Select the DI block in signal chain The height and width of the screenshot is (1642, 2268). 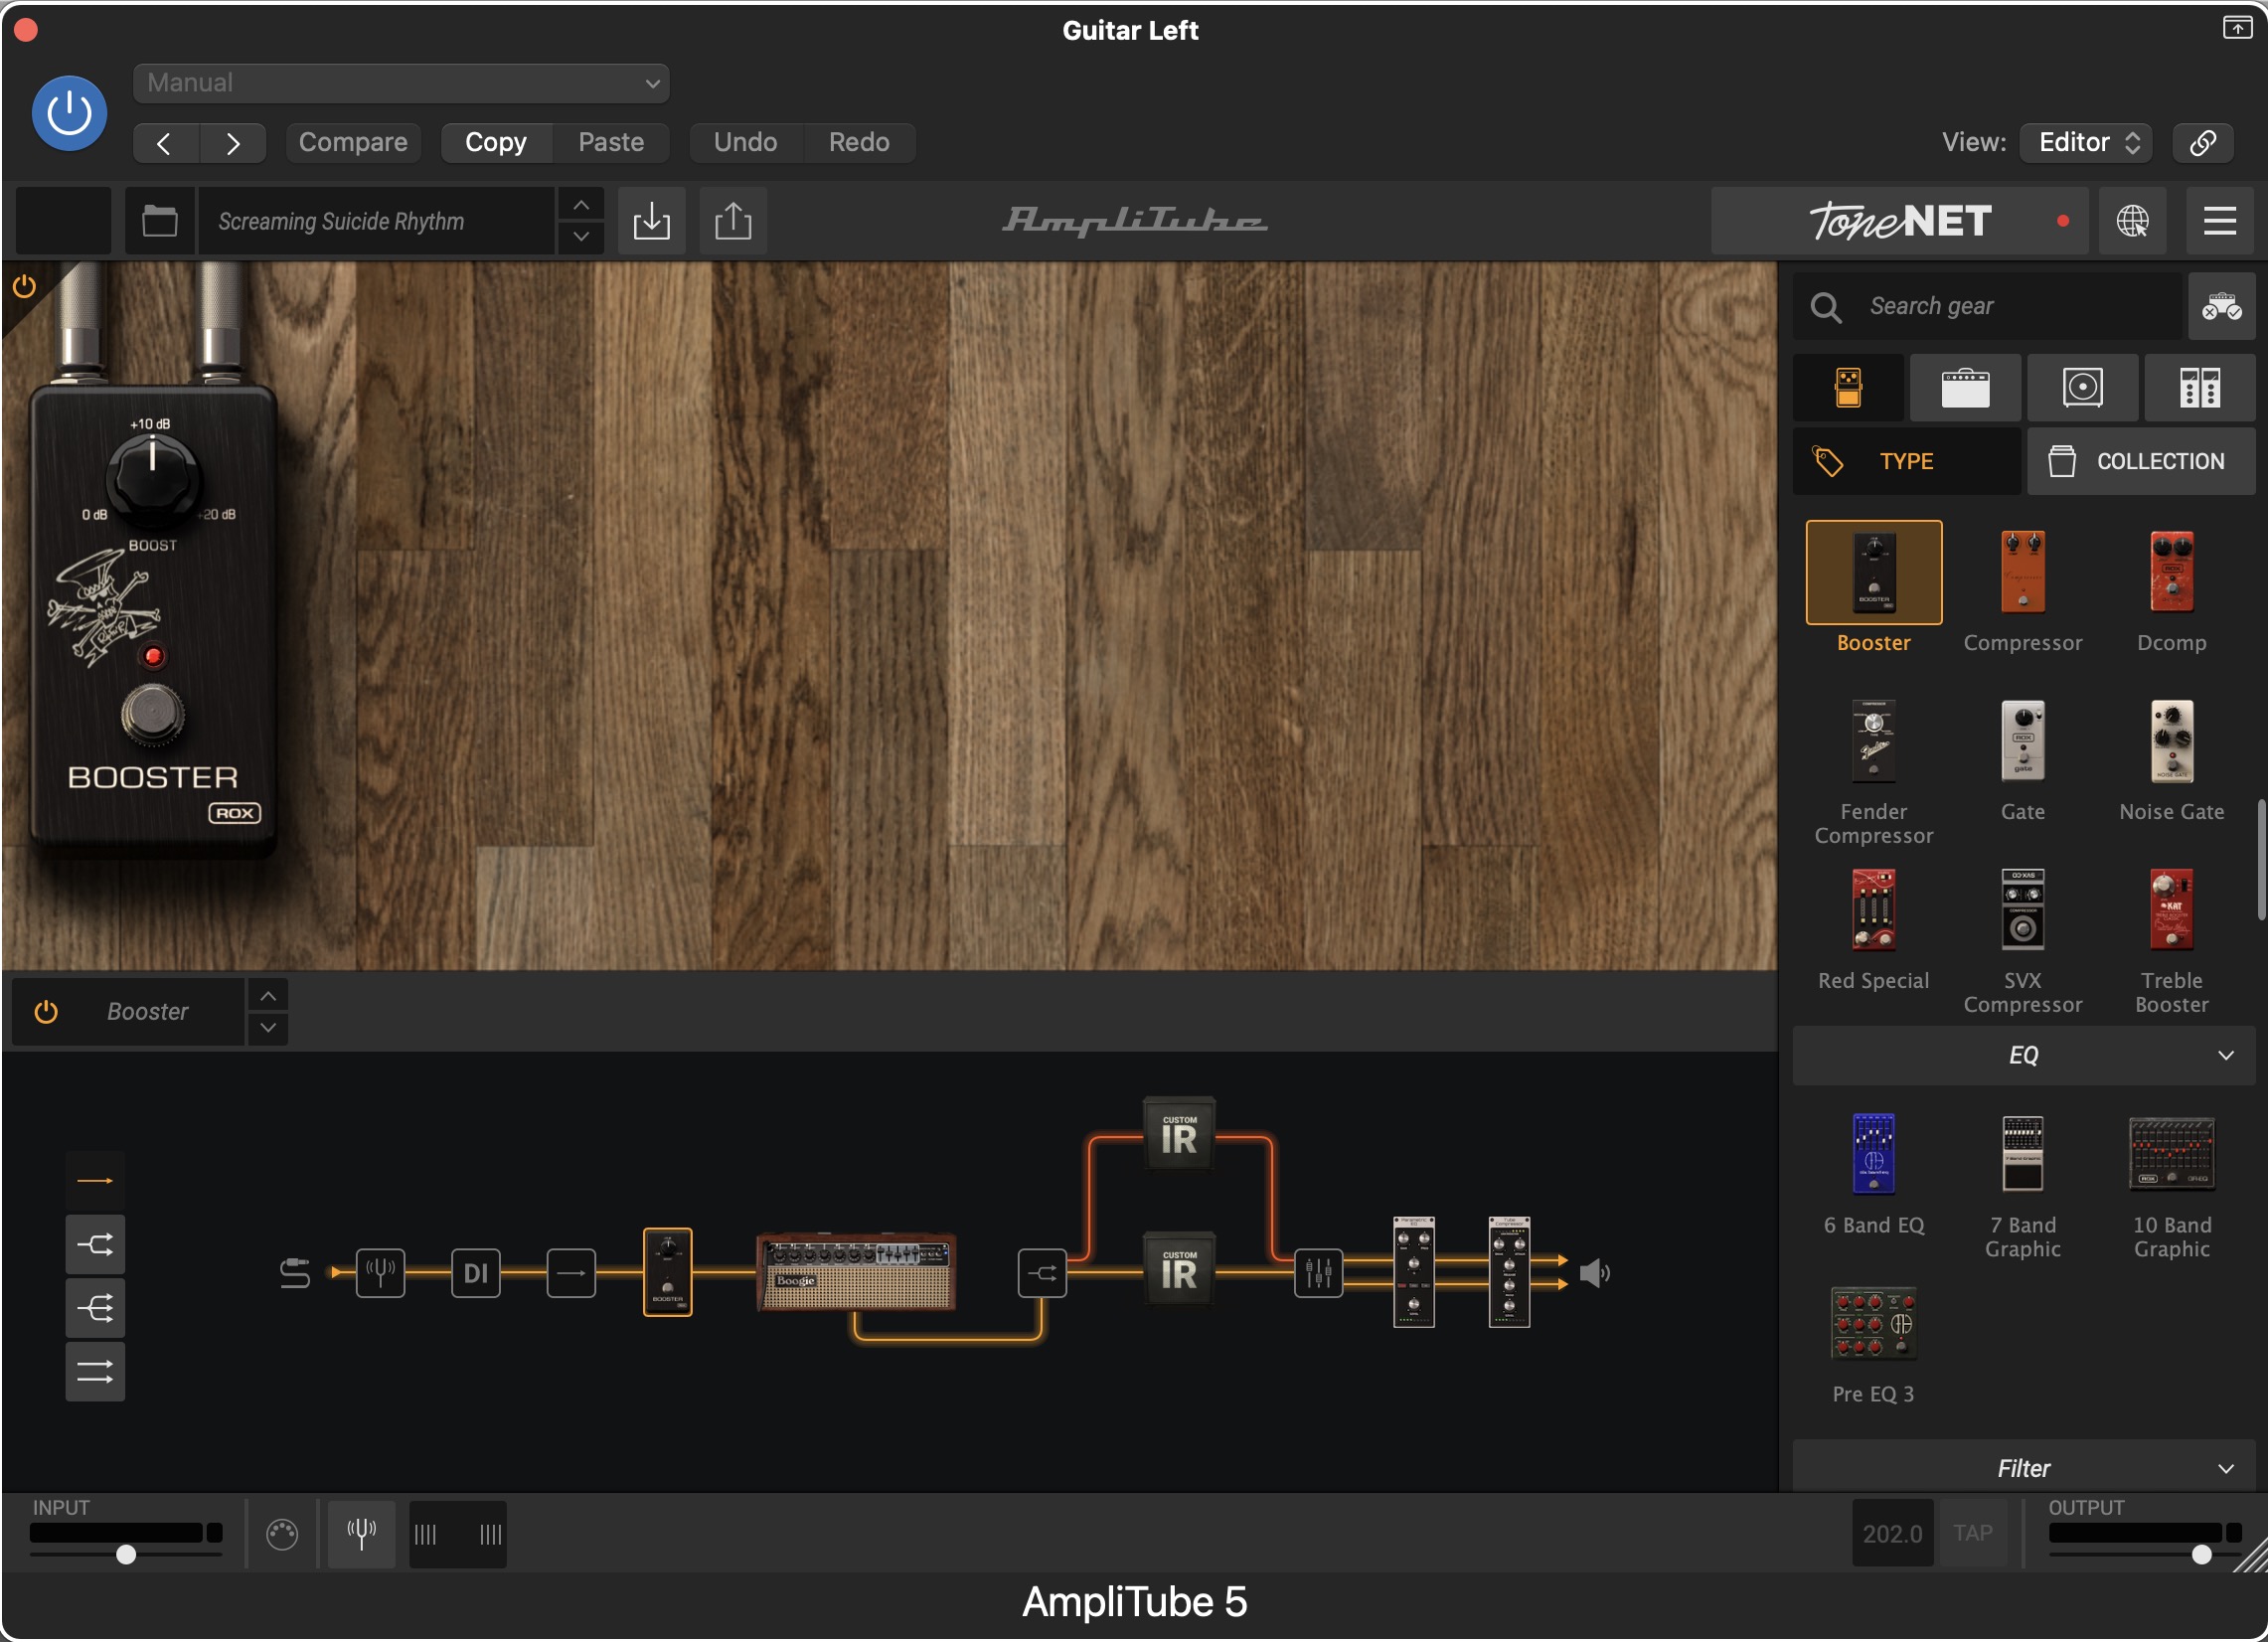coord(475,1274)
